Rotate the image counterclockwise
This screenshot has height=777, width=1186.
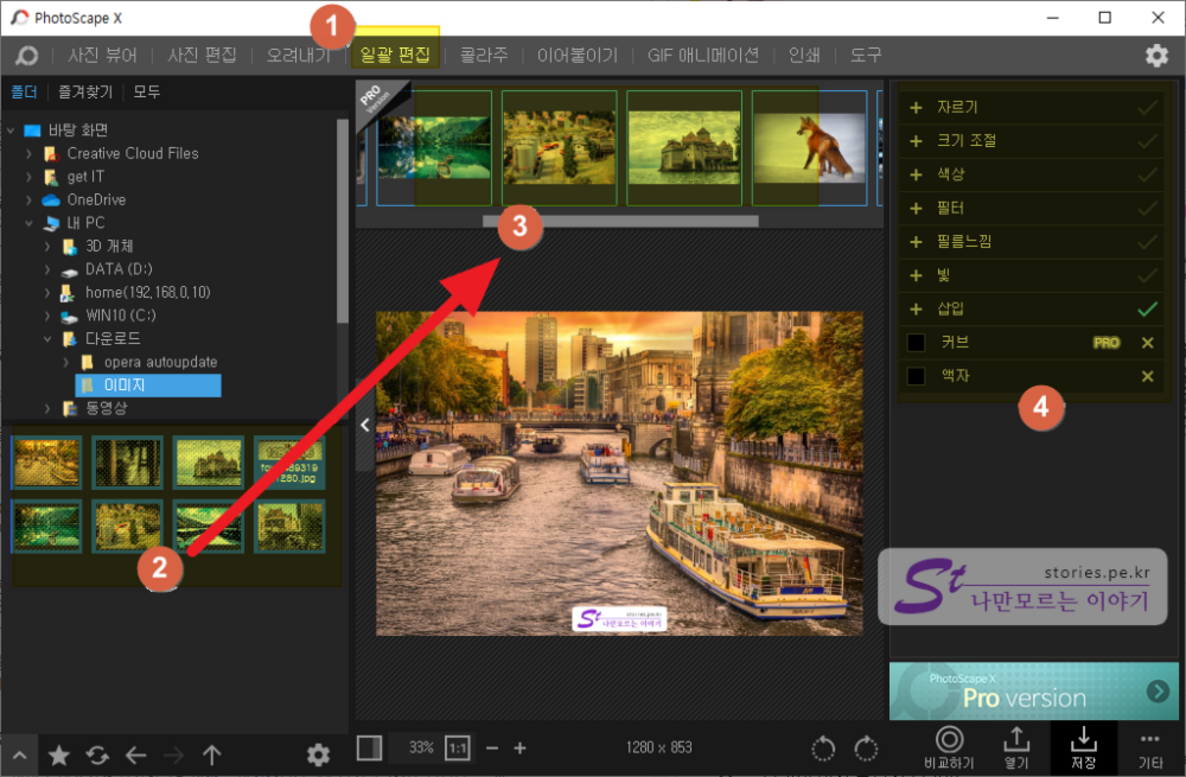coord(823,748)
